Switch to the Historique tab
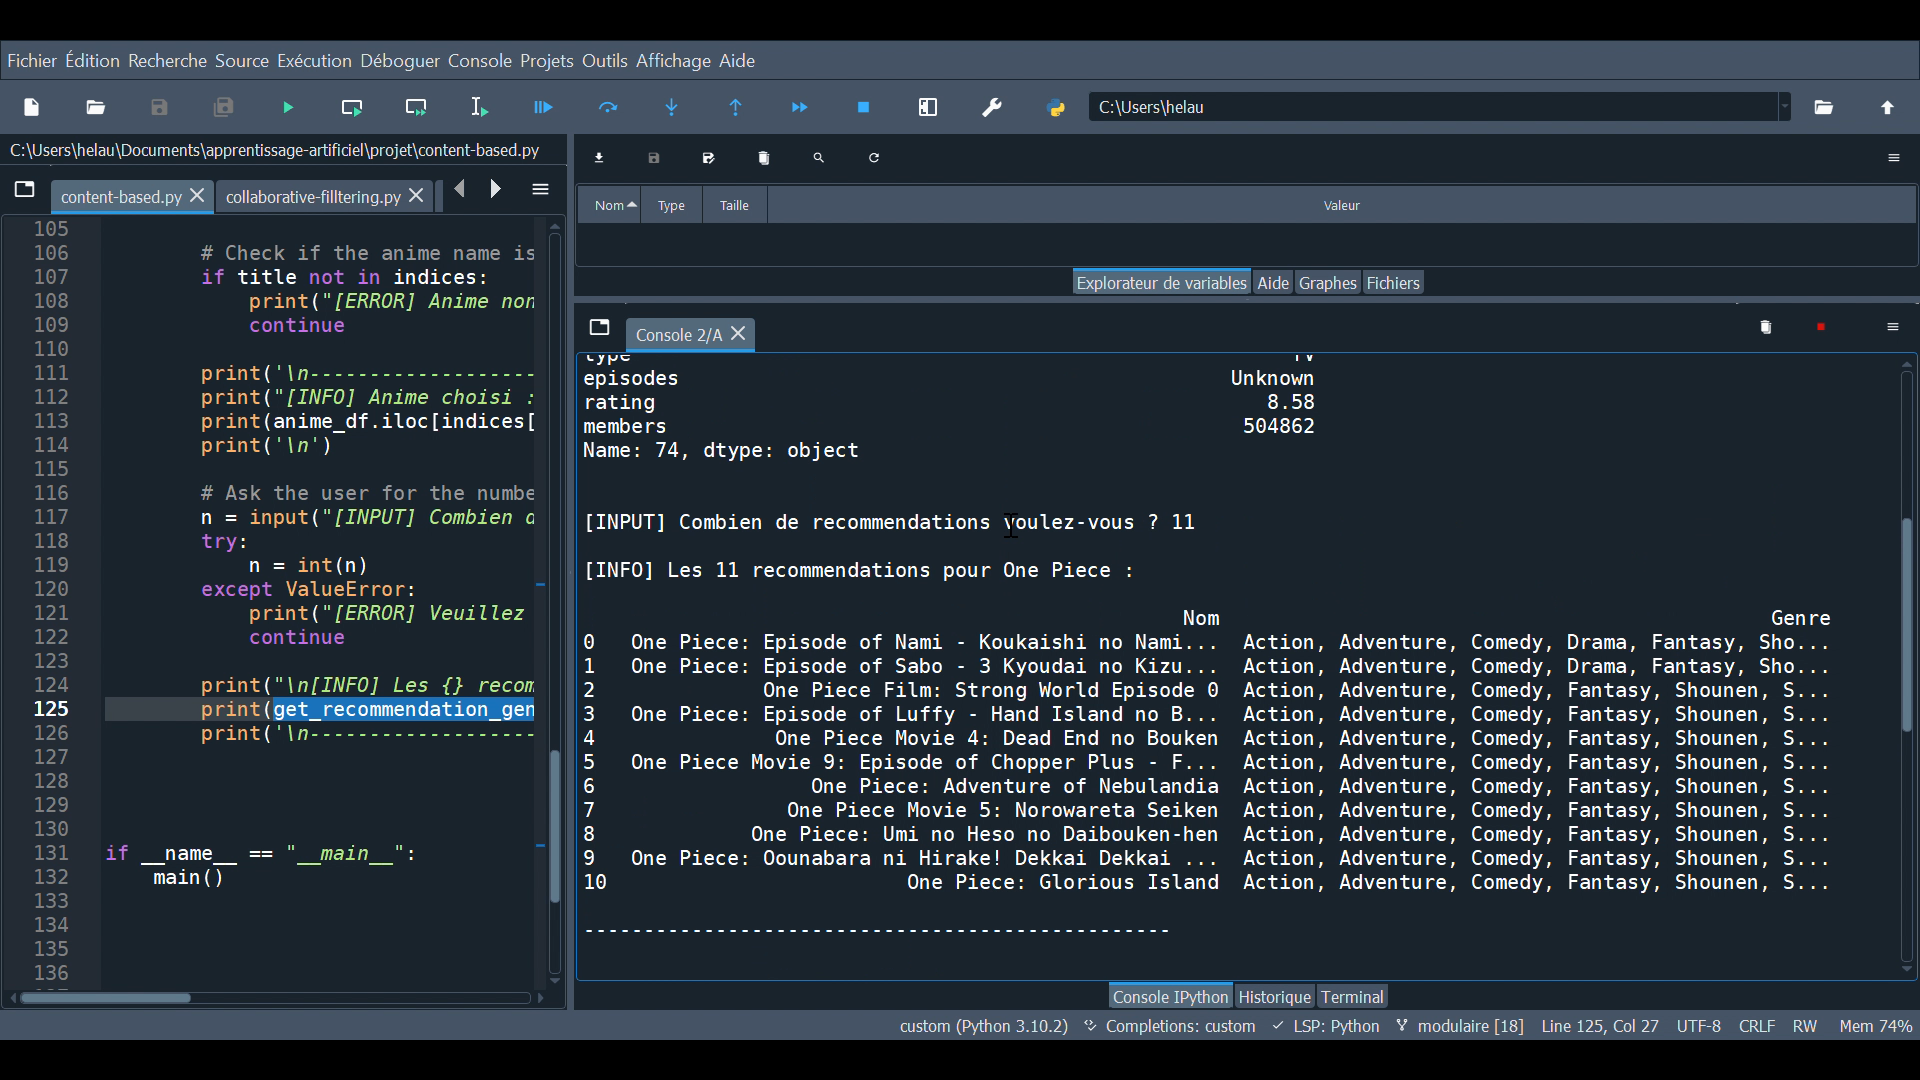The height and width of the screenshot is (1080, 1920). click(1274, 997)
